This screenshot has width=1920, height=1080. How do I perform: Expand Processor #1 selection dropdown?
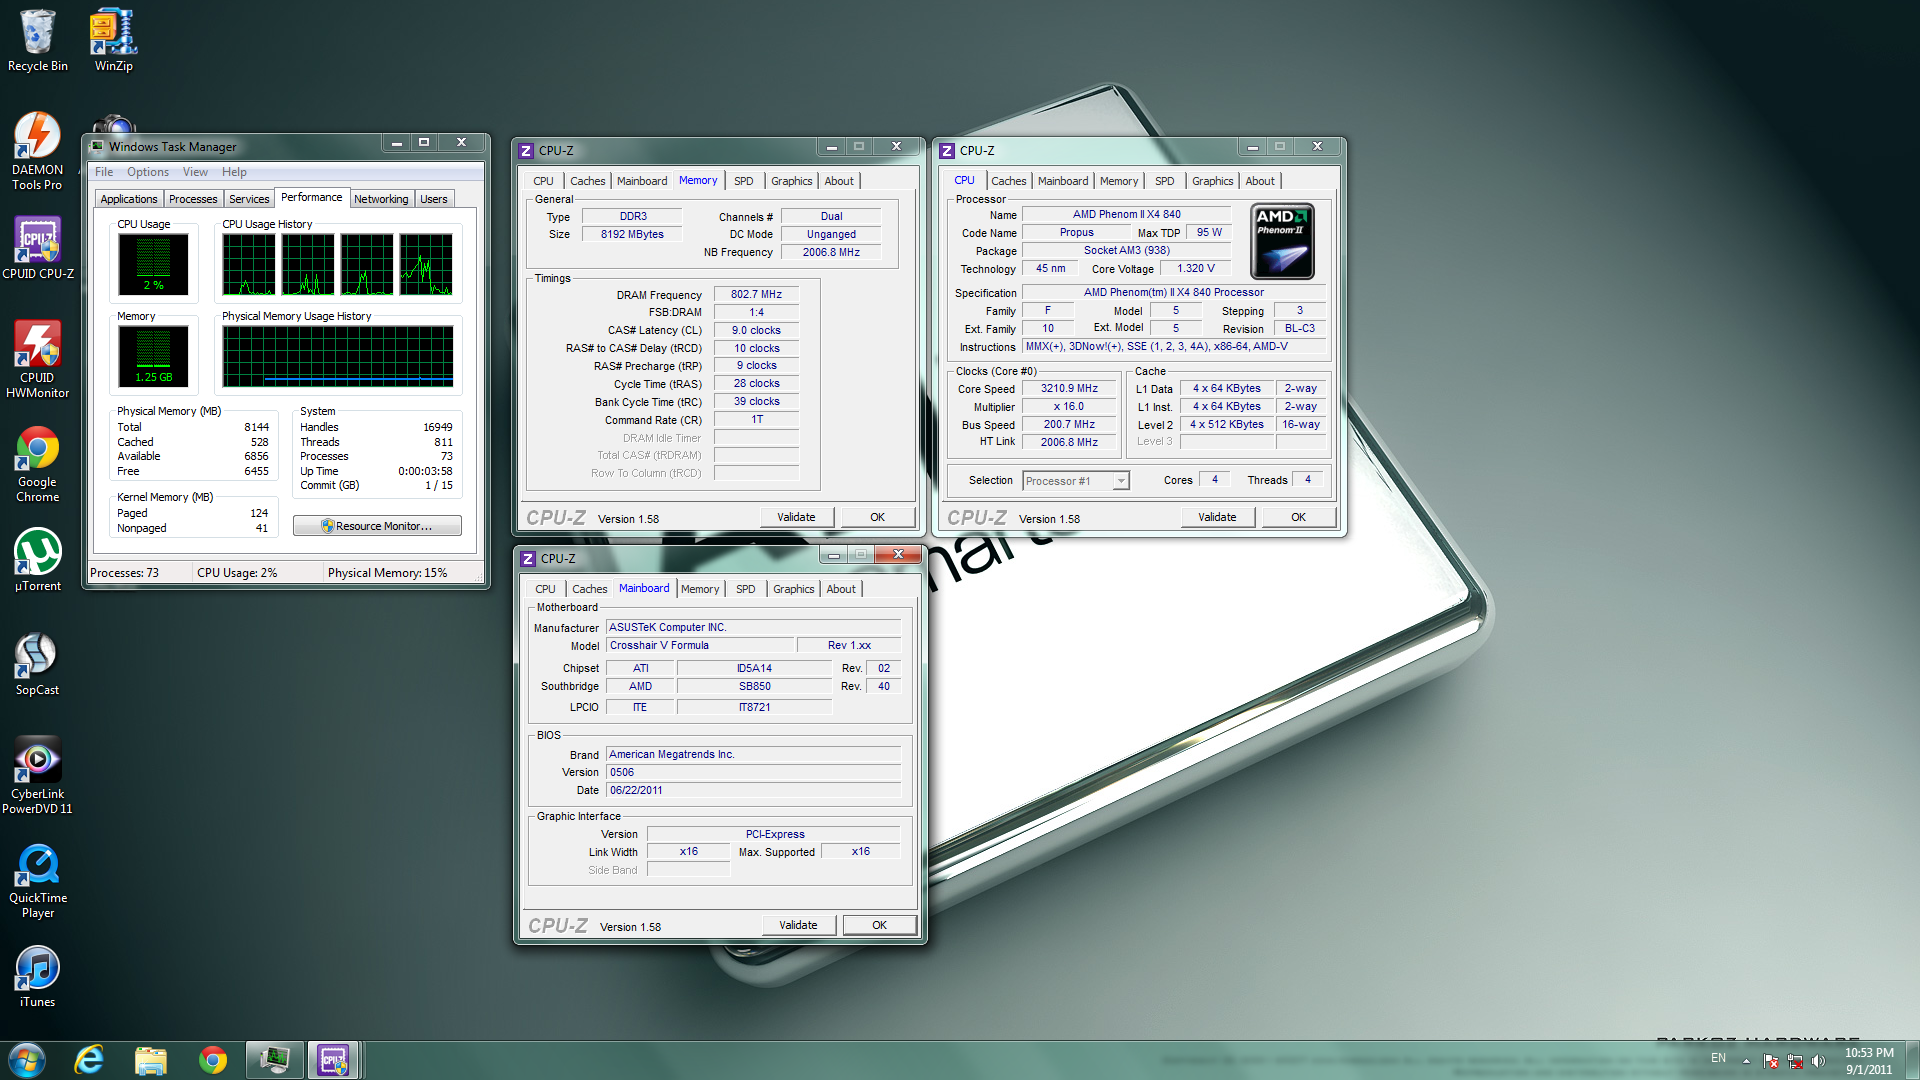coord(1121,481)
